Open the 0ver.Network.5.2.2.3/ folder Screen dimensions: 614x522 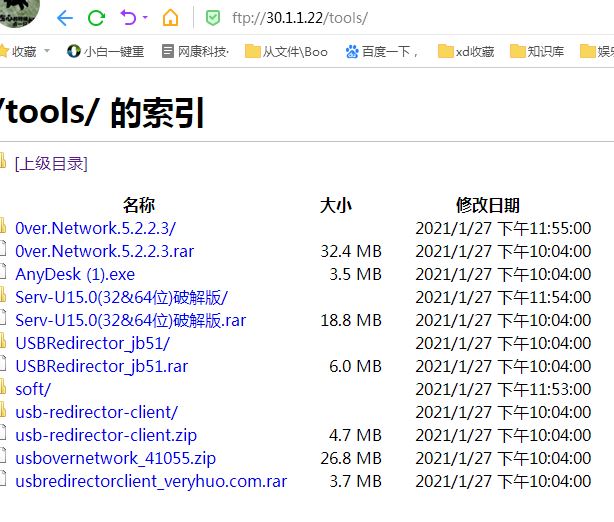tap(96, 228)
